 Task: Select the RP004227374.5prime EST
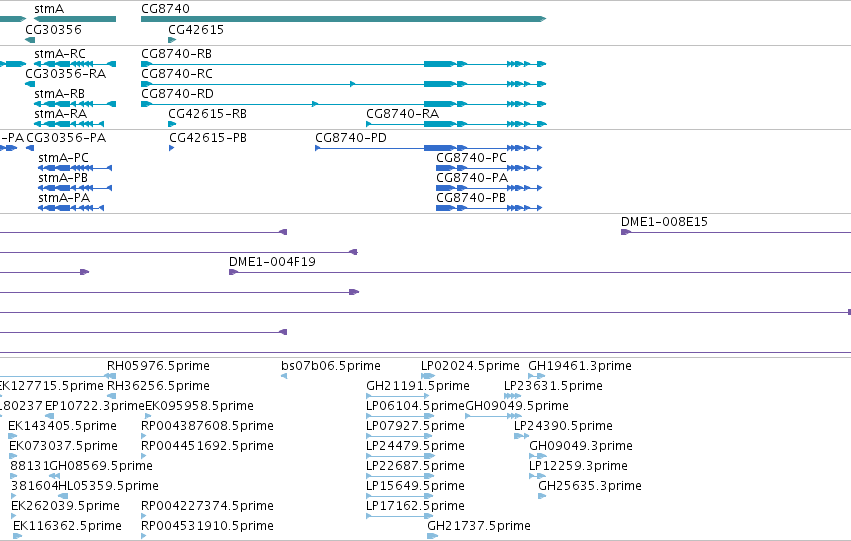[x=144, y=517]
